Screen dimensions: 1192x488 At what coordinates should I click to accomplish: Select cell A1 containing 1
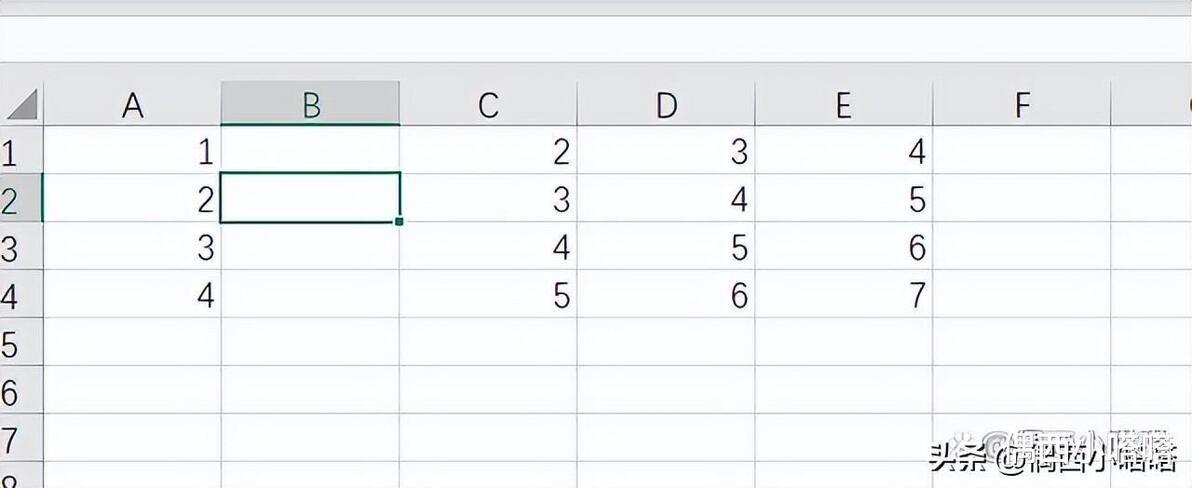click(x=132, y=151)
